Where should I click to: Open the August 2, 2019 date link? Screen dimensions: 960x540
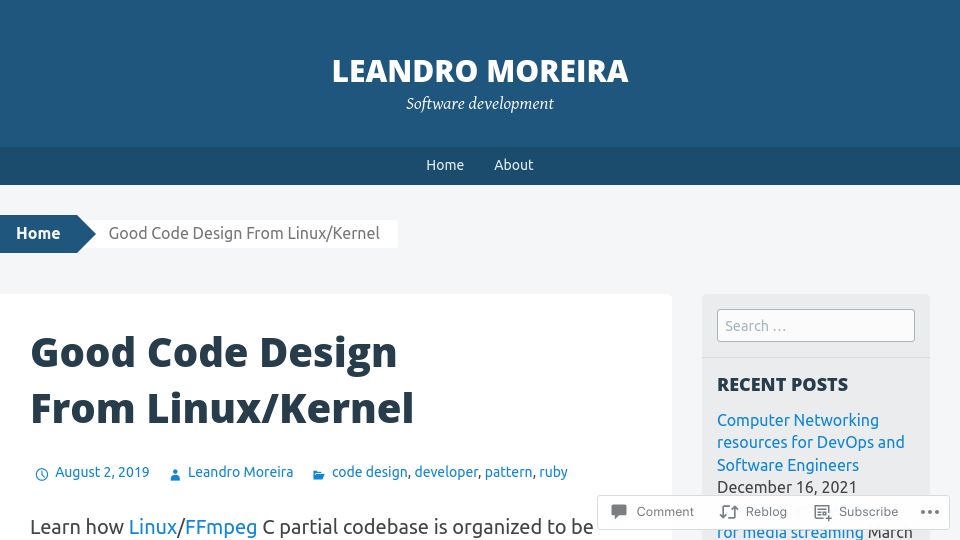click(x=102, y=472)
